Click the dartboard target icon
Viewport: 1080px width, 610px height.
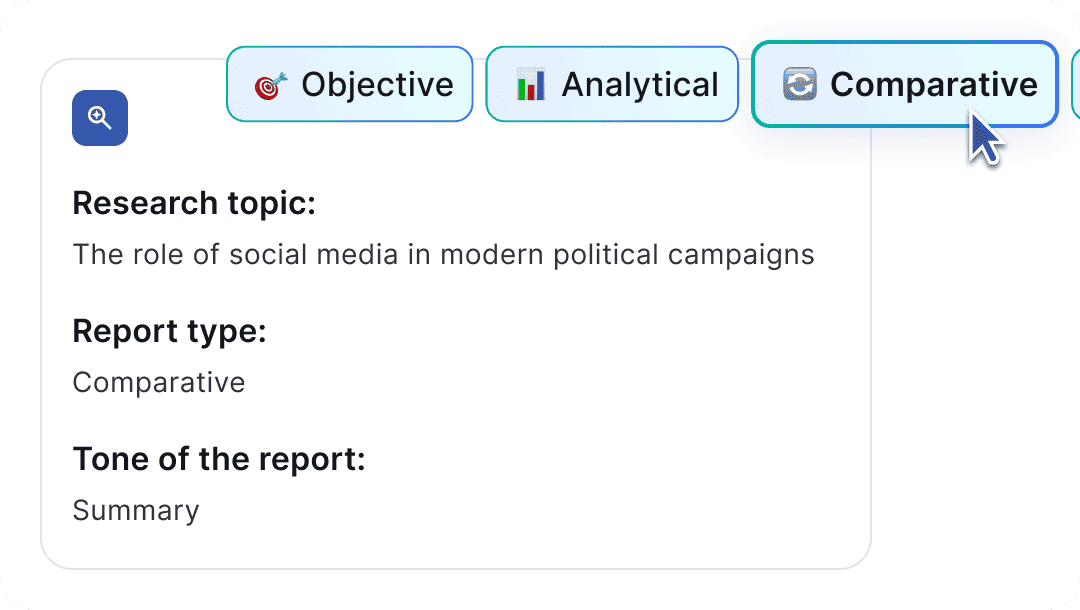click(x=271, y=85)
